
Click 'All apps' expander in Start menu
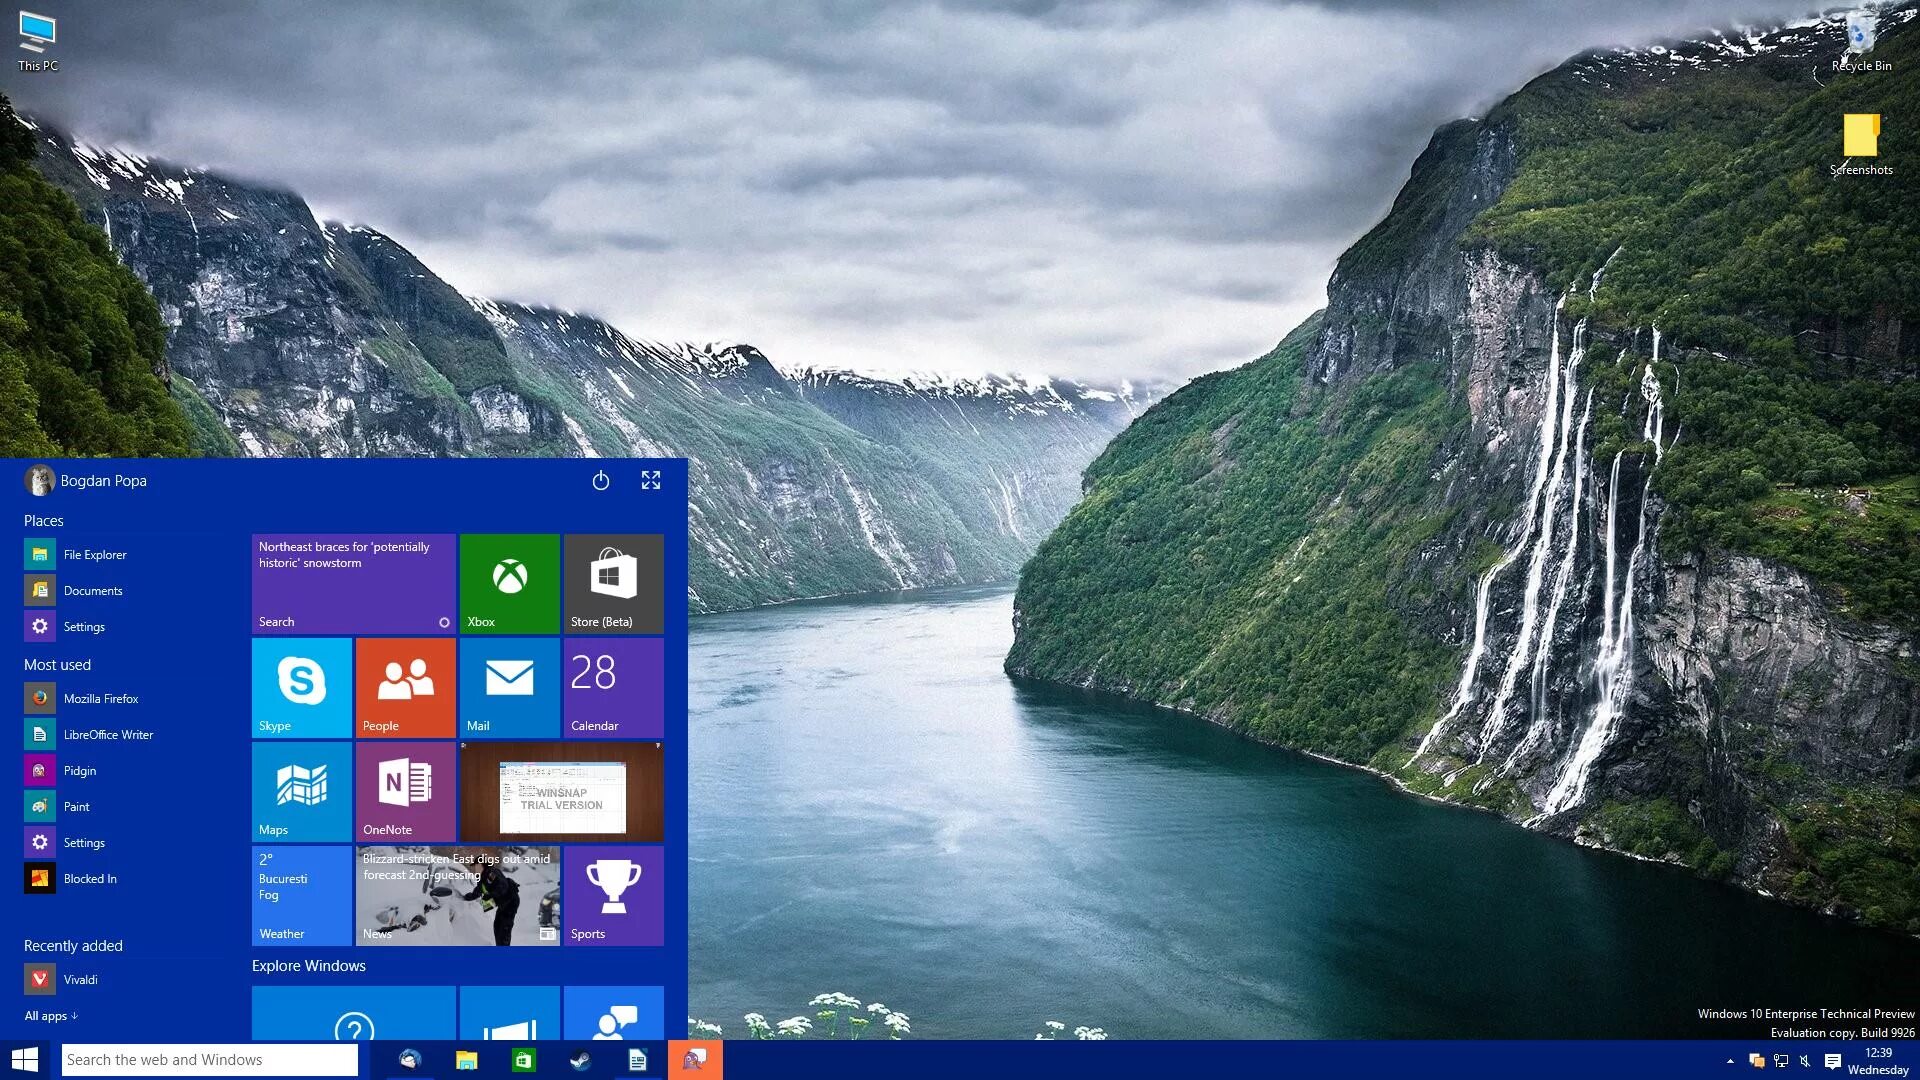[50, 1015]
